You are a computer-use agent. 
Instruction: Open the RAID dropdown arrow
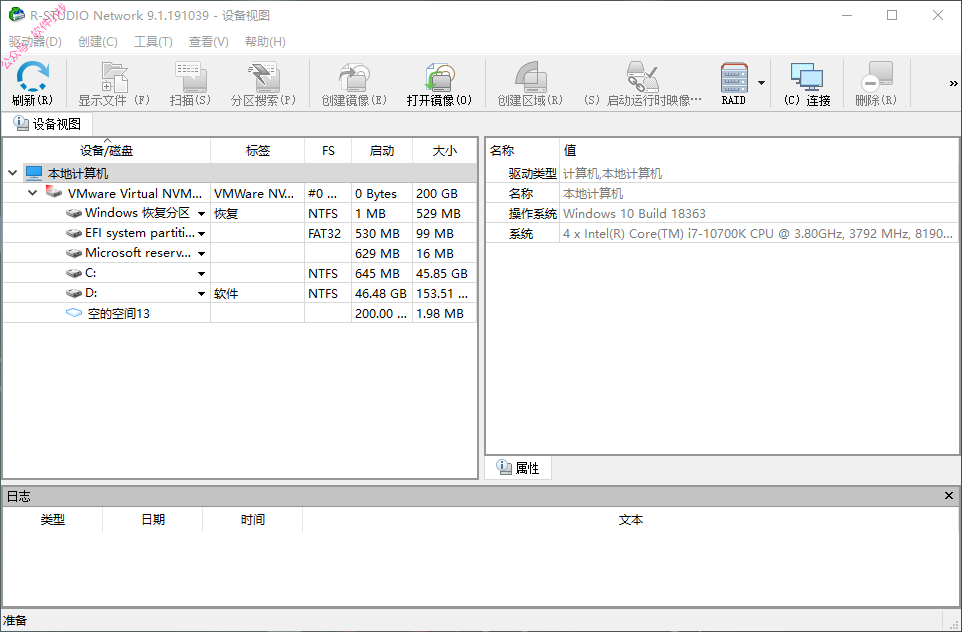pos(761,83)
